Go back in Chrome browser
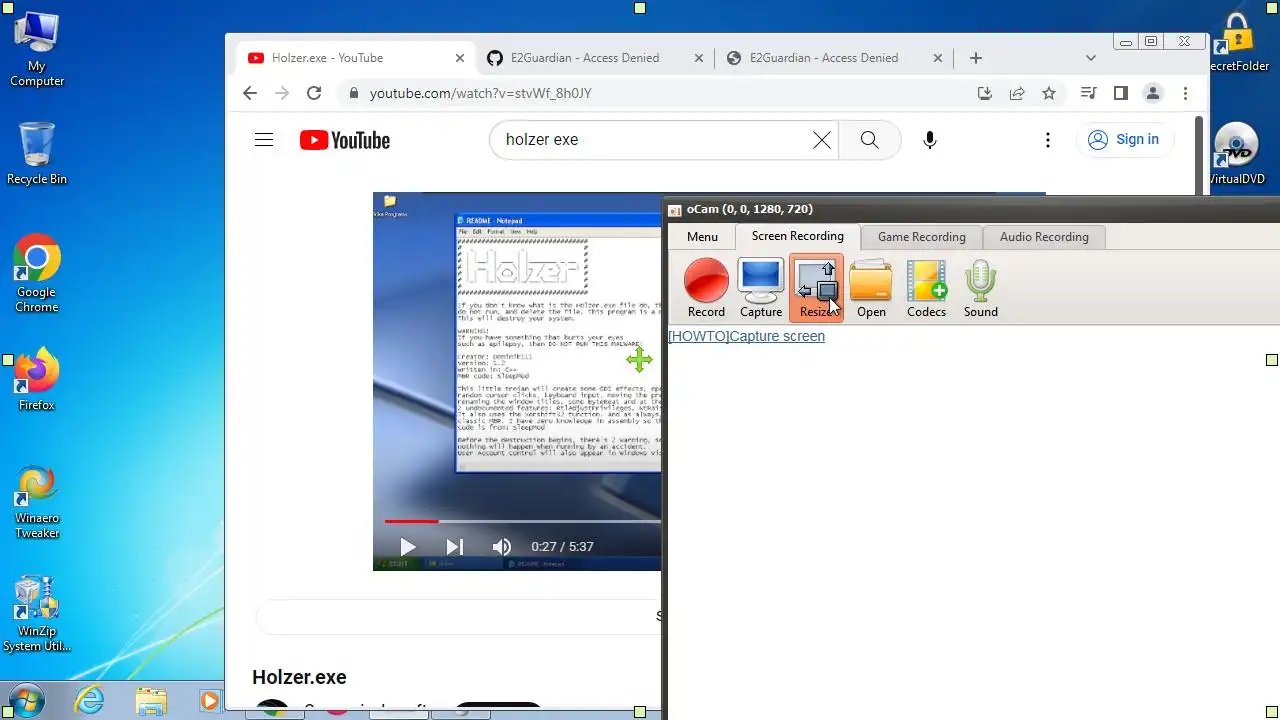The image size is (1280, 720). [250, 93]
